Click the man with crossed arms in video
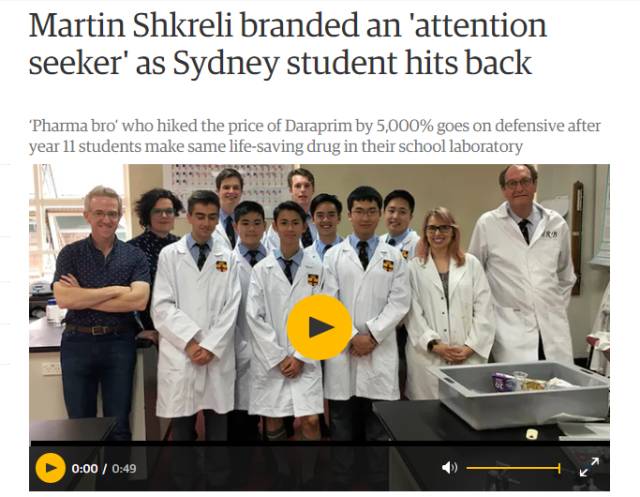The image size is (640, 497). [x=100, y=302]
